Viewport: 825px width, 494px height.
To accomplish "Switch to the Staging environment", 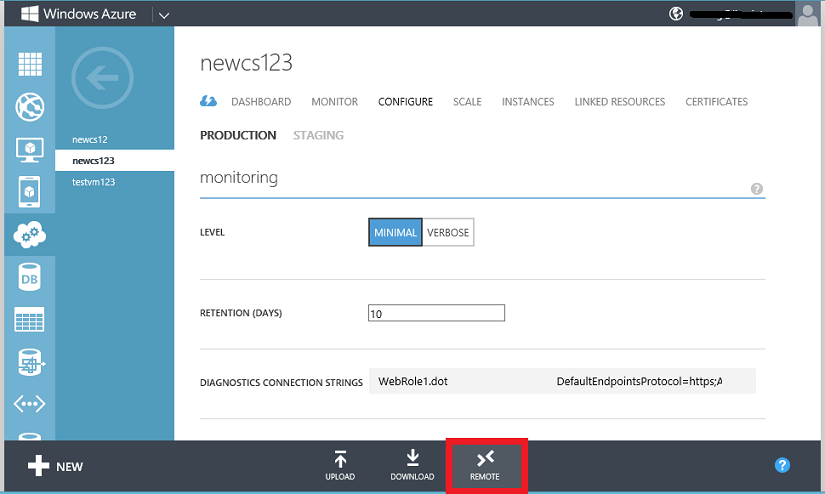I will [x=318, y=136].
